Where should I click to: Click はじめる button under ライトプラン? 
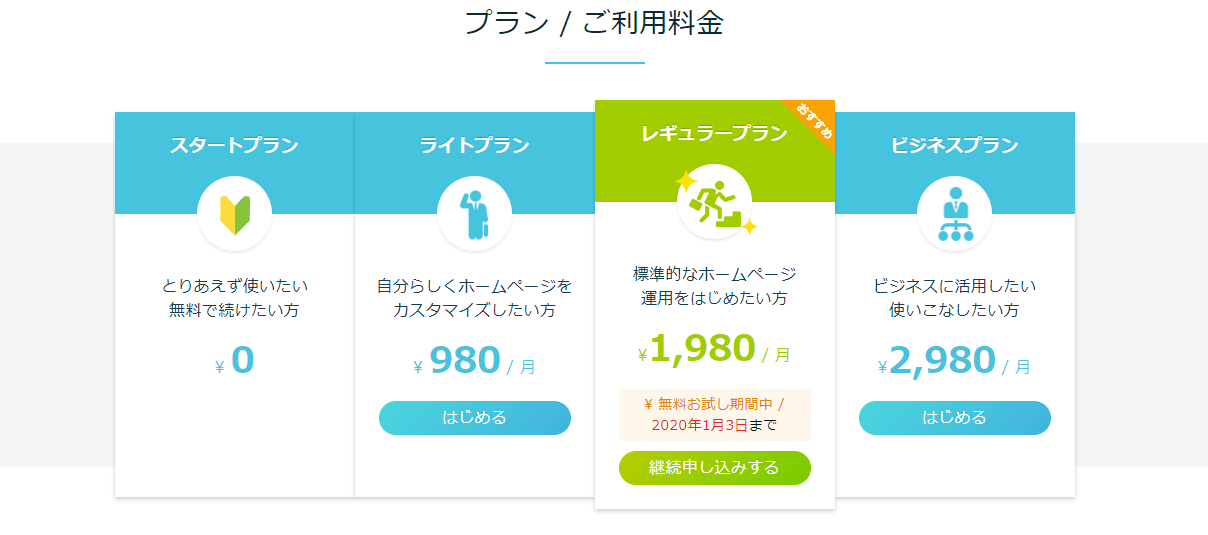point(475,418)
